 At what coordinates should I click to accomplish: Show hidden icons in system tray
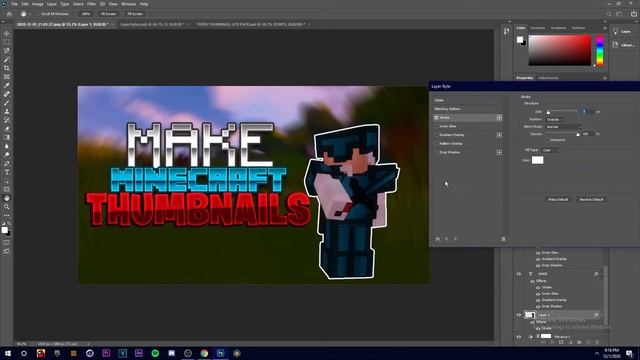click(x=597, y=353)
